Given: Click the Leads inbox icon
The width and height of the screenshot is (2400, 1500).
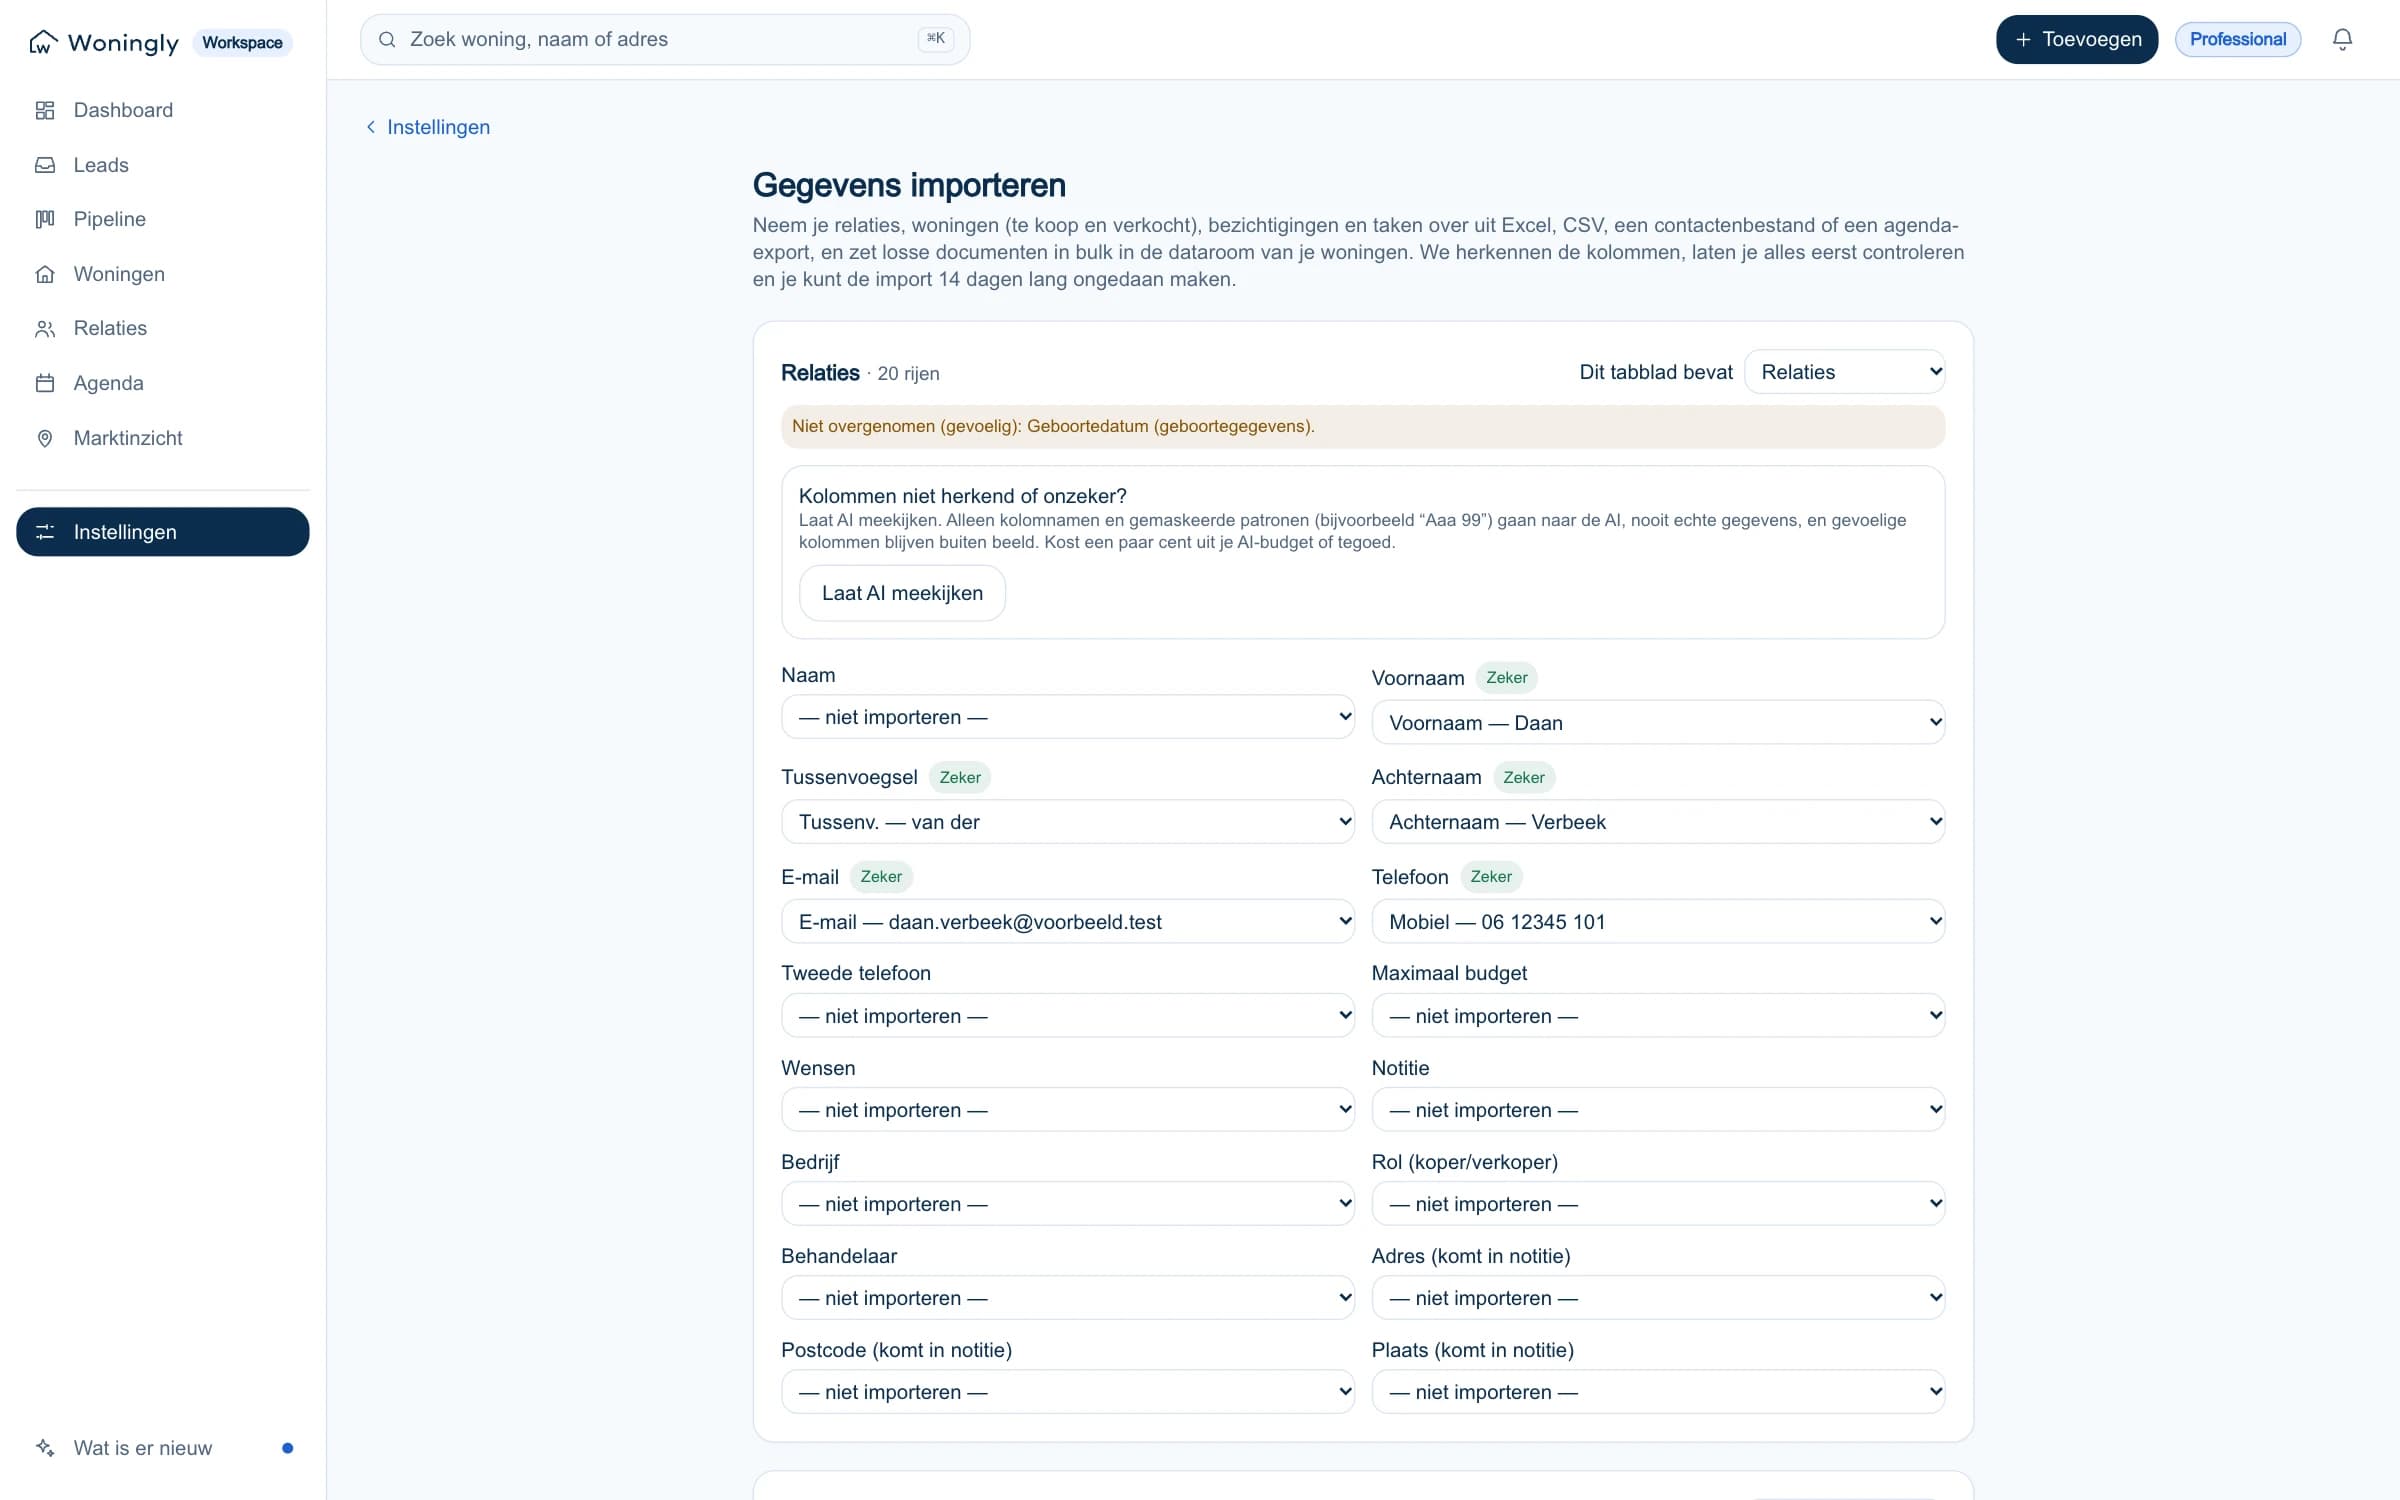Looking at the screenshot, I should click(x=45, y=165).
